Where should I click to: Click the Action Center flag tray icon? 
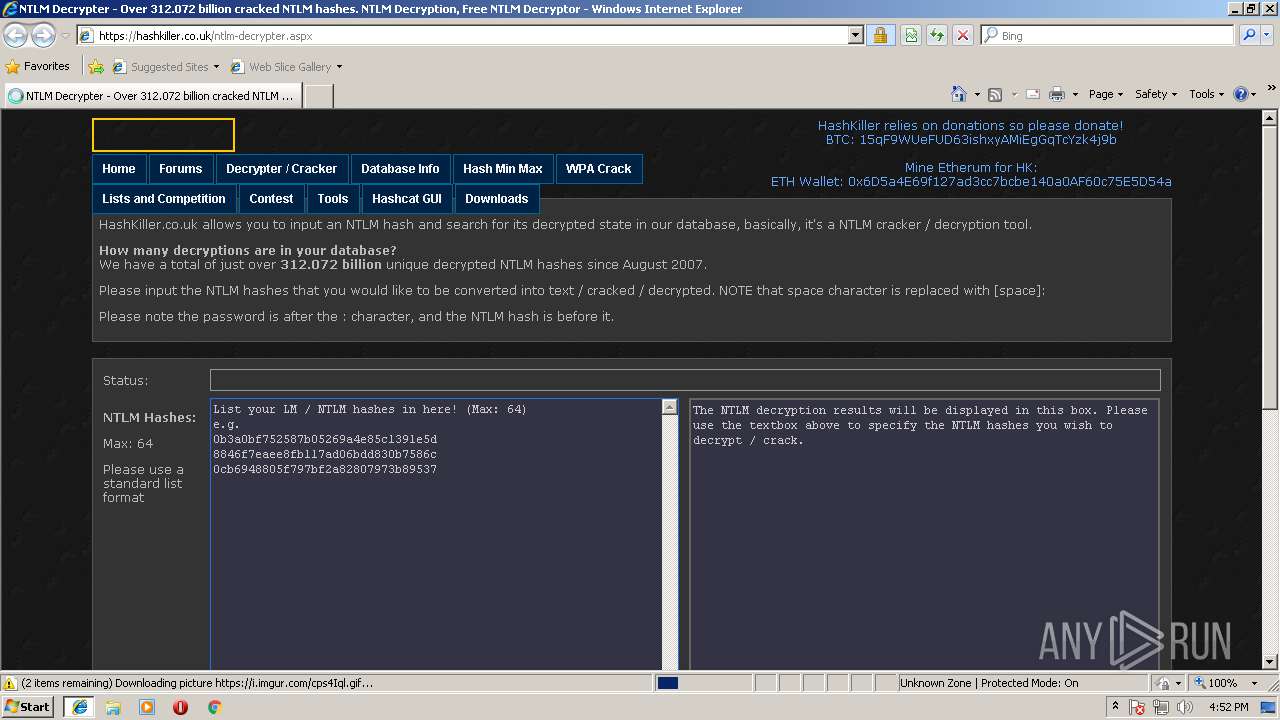tap(1138, 707)
